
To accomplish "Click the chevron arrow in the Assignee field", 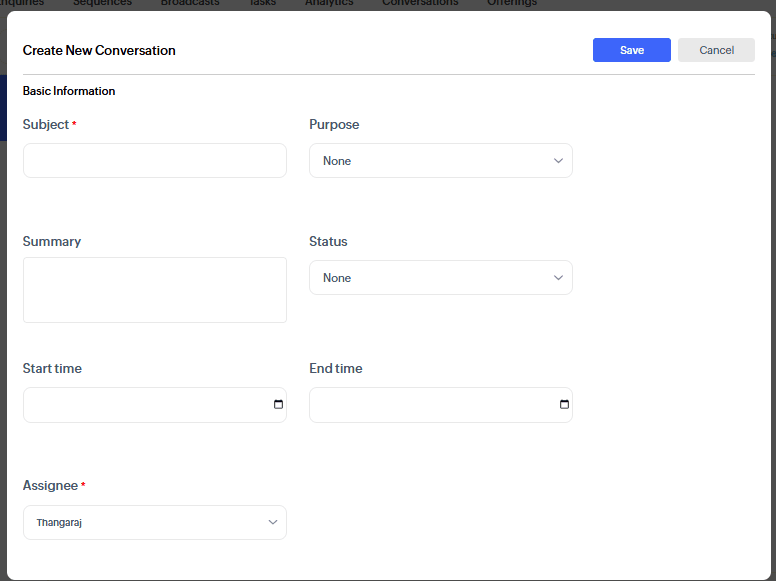I will (x=272, y=522).
